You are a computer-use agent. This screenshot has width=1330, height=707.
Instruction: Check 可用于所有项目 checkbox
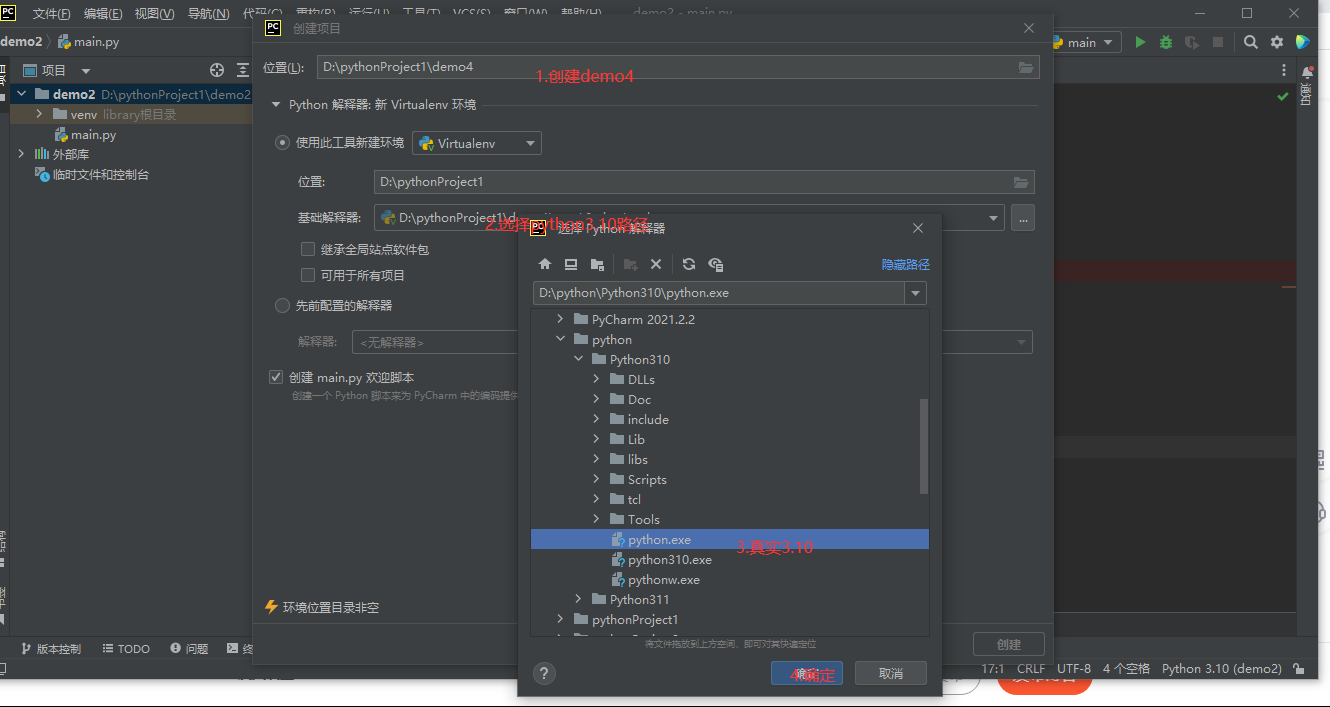coord(308,275)
